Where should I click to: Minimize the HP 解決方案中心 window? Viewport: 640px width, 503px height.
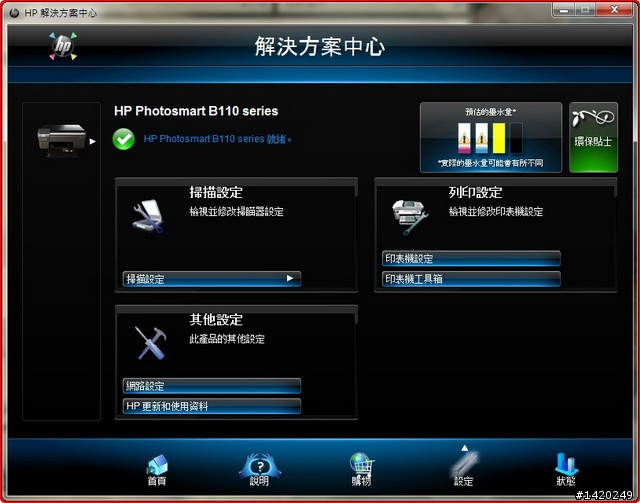[563, 10]
